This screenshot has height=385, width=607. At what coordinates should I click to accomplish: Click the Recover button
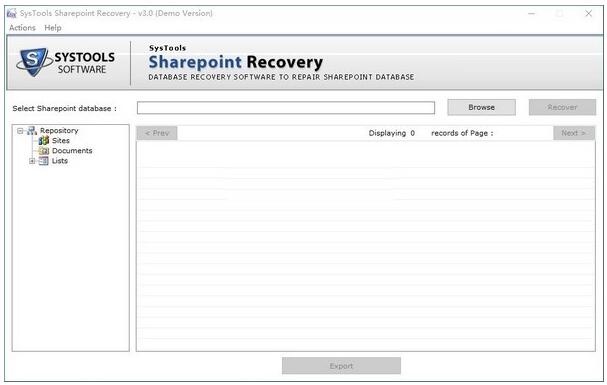[x=562, y=107]
